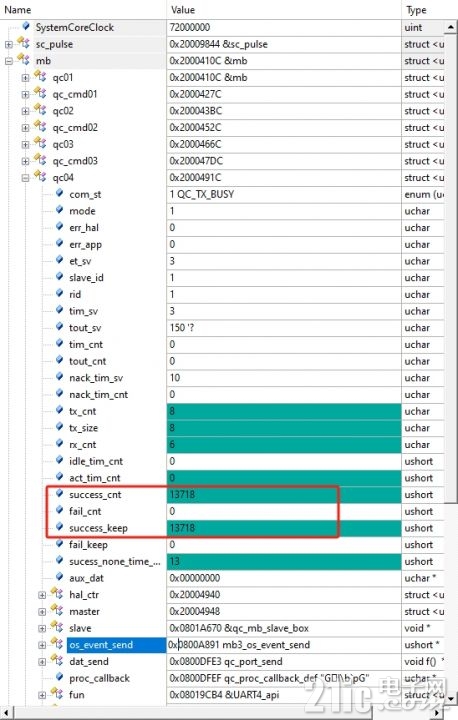Viewport: 458px width, 720px height.
Task: Click the slave_id member icon
Action: coord(59,276)
